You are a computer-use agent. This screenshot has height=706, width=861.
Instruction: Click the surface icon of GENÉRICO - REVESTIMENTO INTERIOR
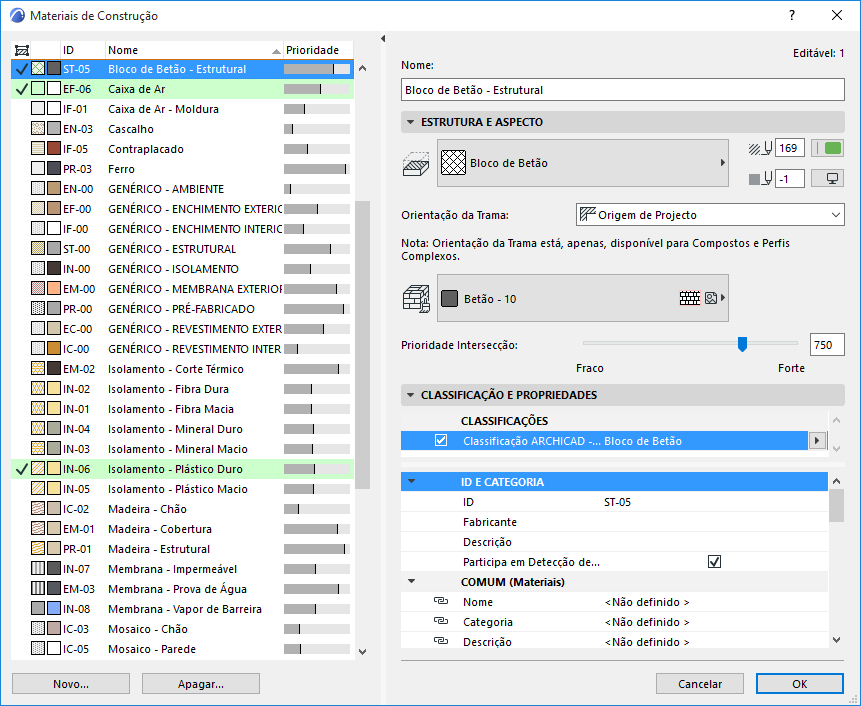pyautogui.click(x=54, y=349)
